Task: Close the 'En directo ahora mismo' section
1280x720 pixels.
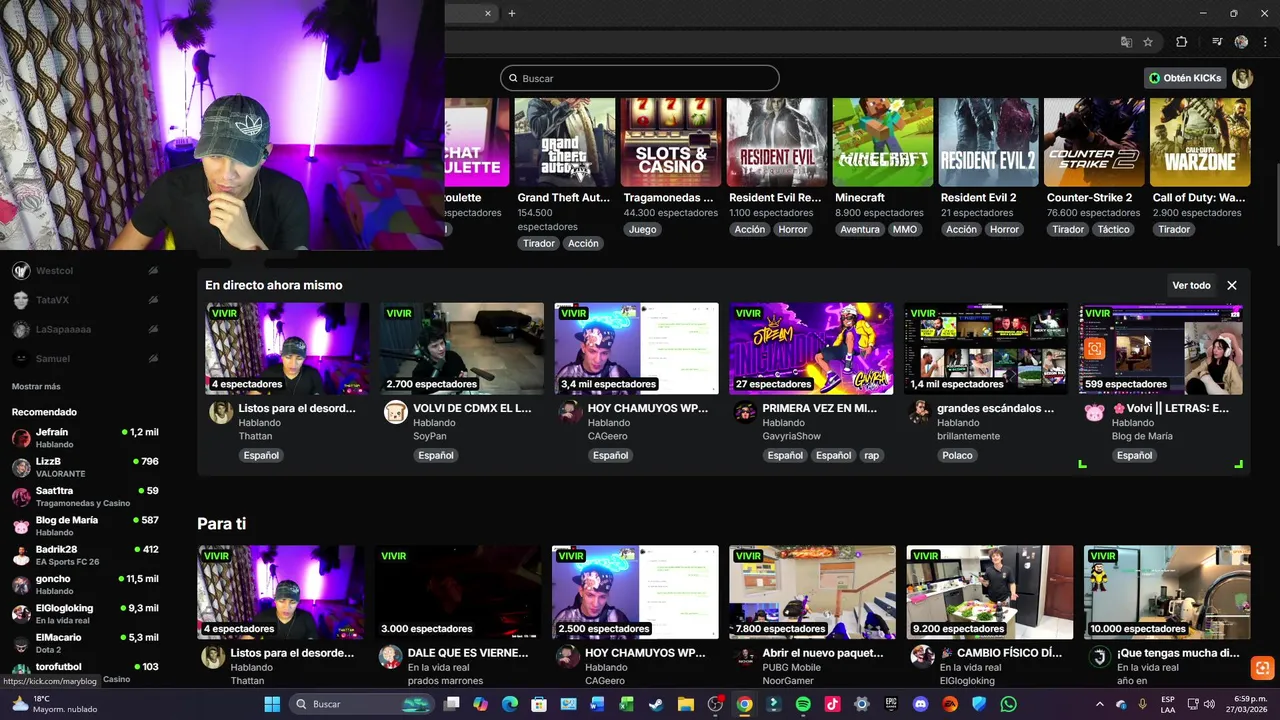Action: pos(1232,285)
